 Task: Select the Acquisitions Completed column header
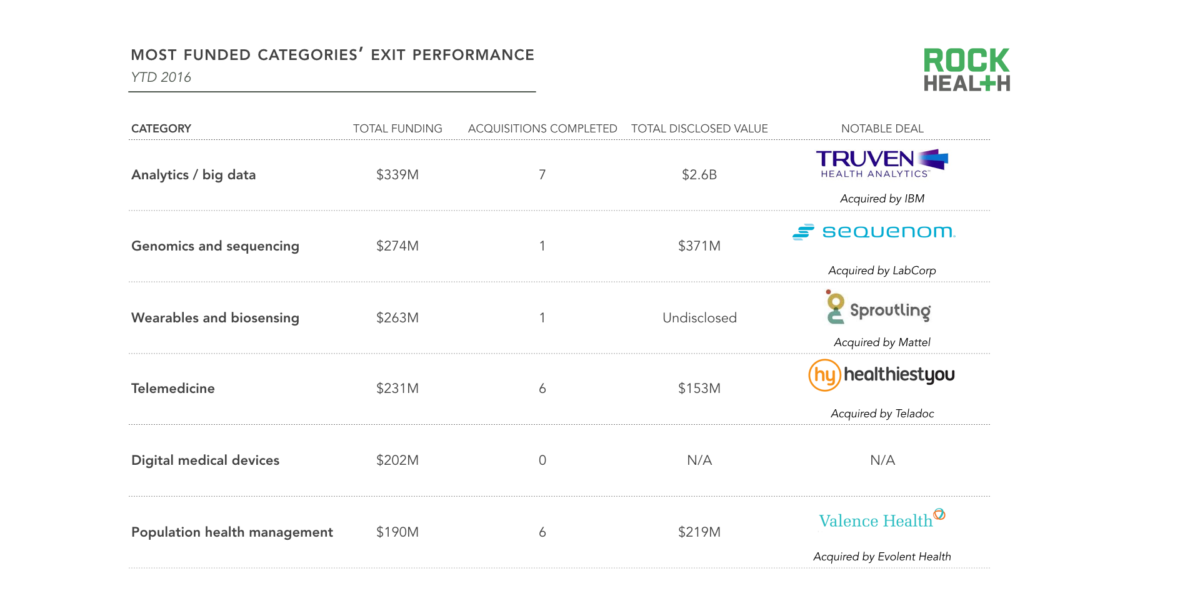coord(542,129)
